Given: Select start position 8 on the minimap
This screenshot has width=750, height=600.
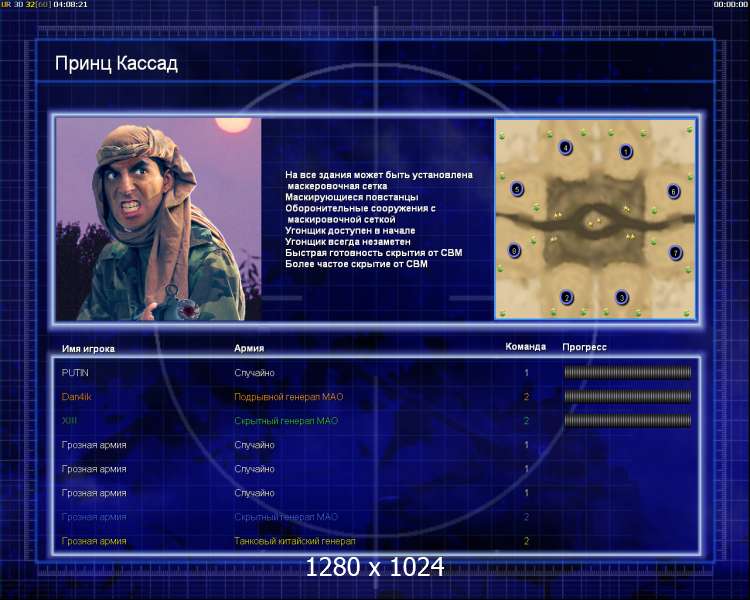Looking at the screenshot, I should tap(514, 250).
